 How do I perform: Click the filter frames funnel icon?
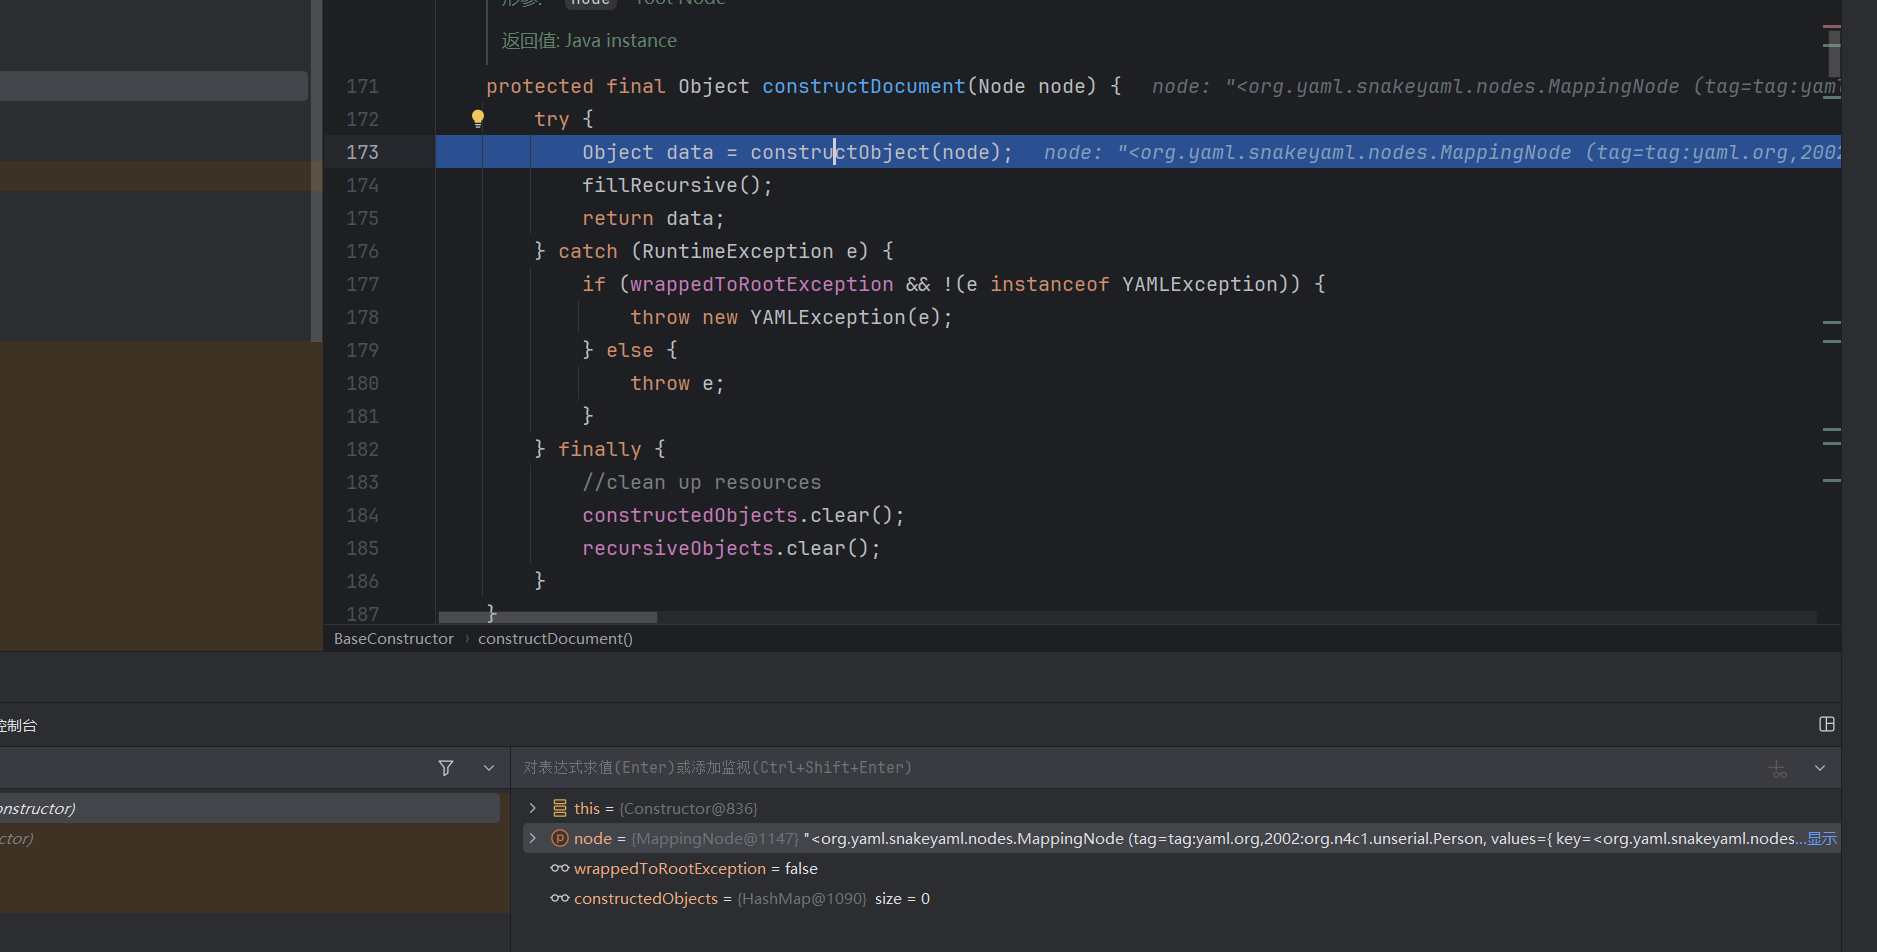click(446, 768)
